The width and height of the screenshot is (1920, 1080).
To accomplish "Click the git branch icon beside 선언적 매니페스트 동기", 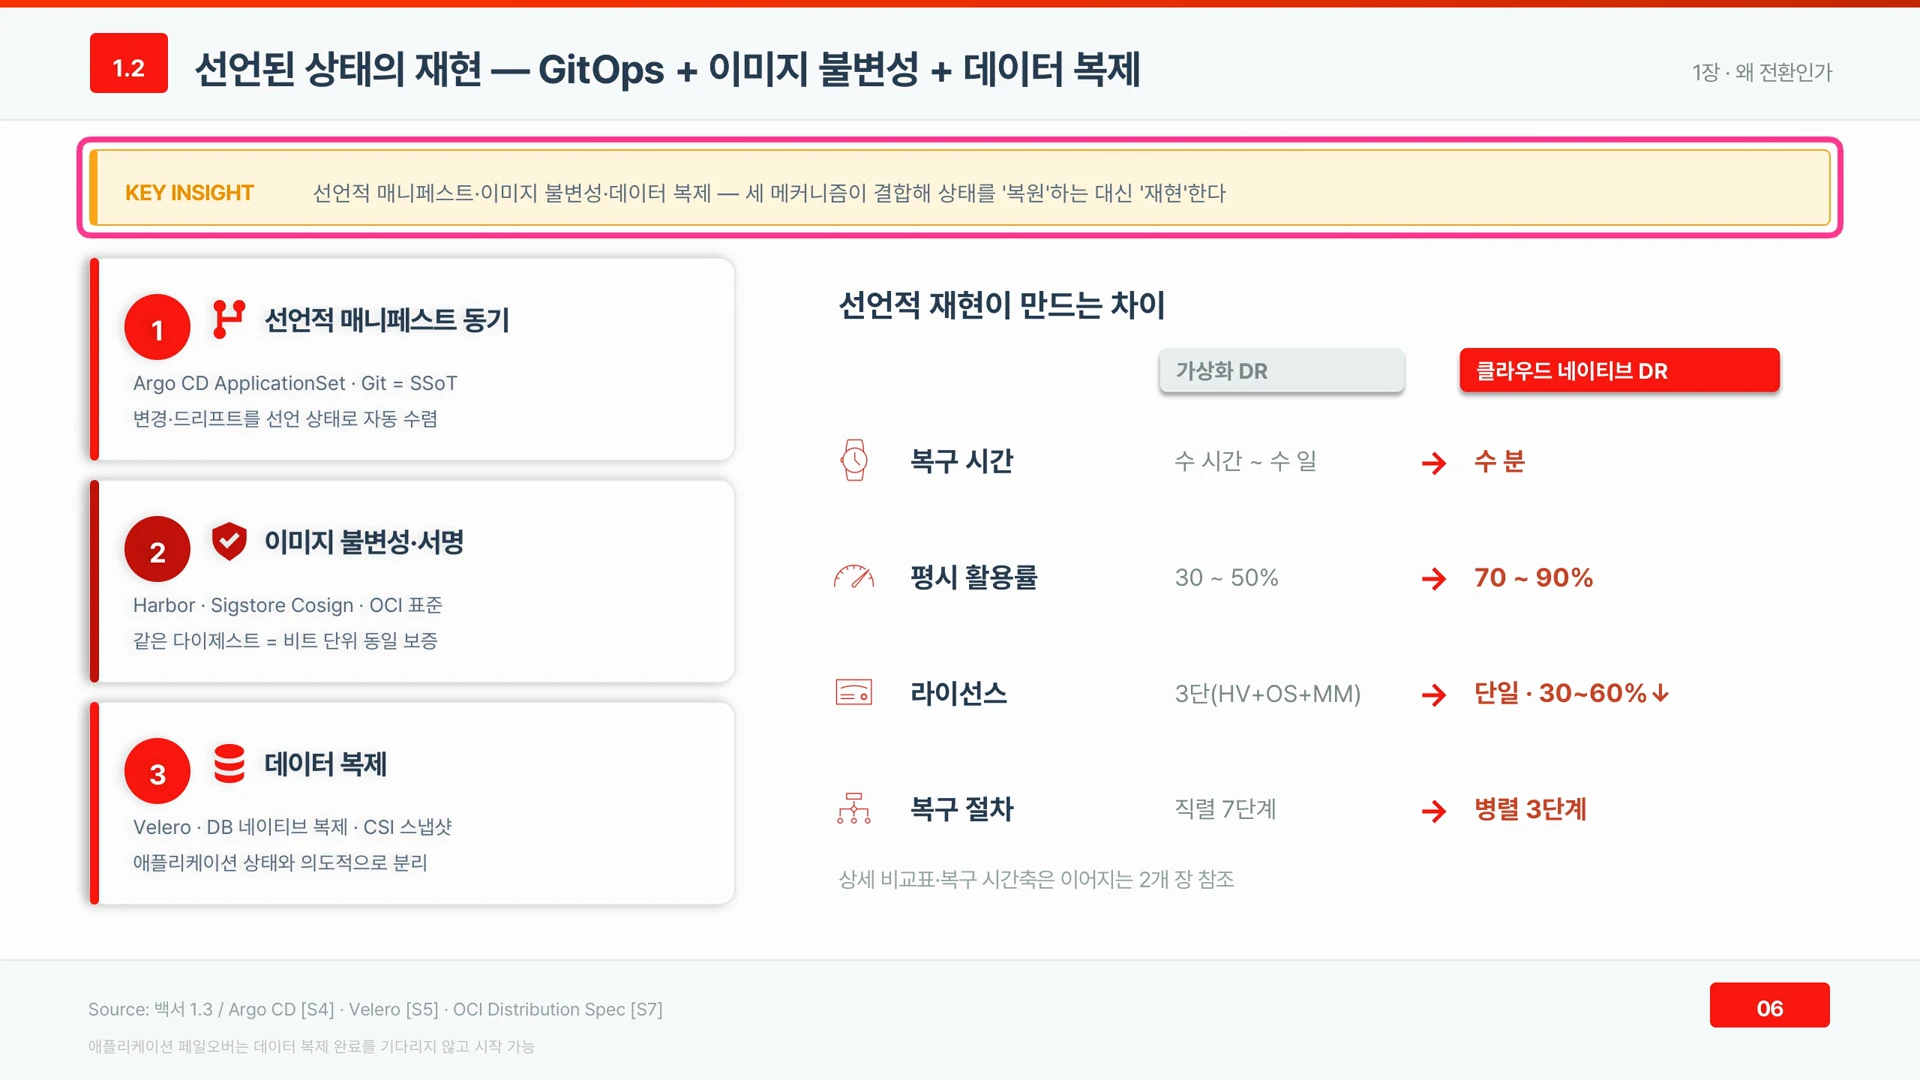I will click(229, 319).
